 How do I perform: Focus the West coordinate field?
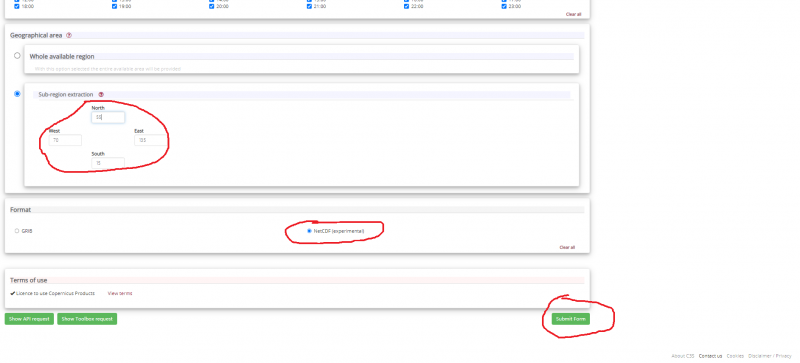pos(65,140)
